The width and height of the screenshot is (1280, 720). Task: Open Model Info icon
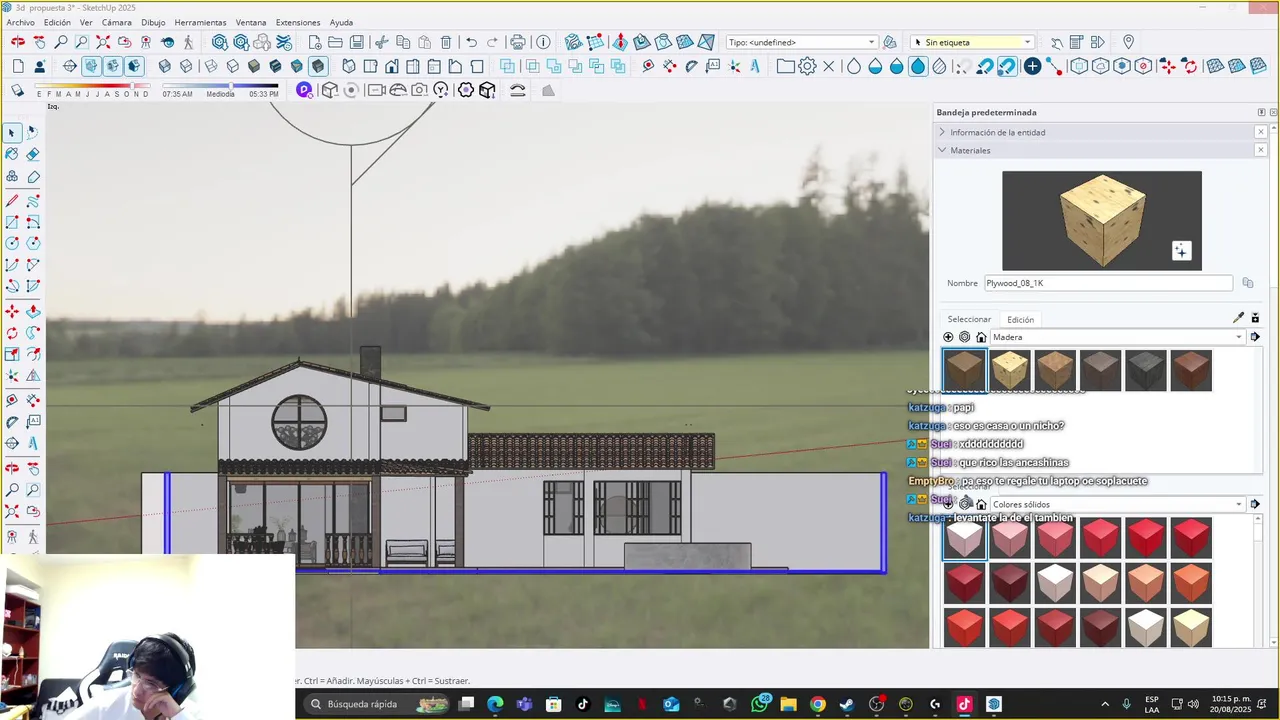(543, 42)
